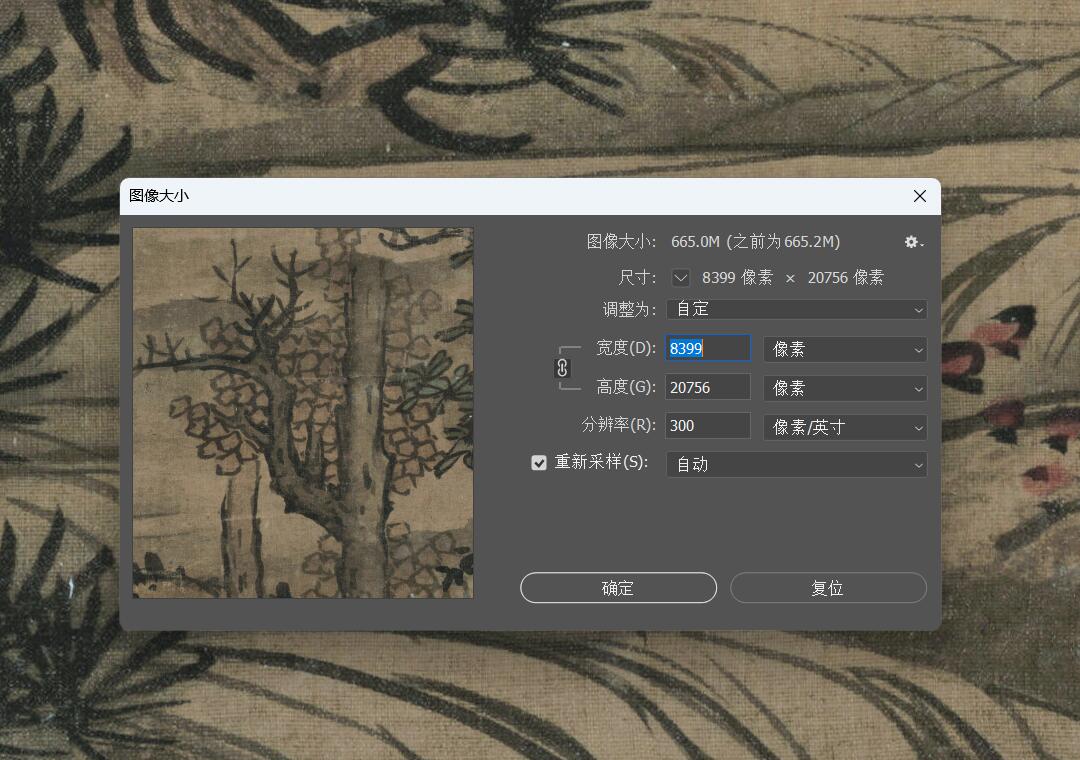Click the 20756 像素 dimension text

(845, 278)
